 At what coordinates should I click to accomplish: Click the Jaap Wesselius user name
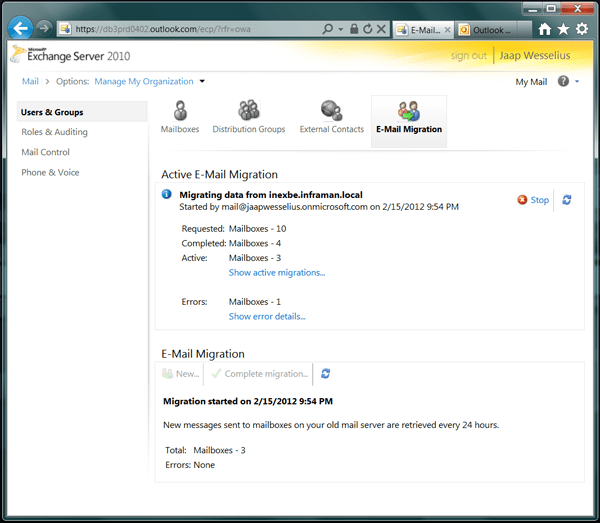[535, 55]
